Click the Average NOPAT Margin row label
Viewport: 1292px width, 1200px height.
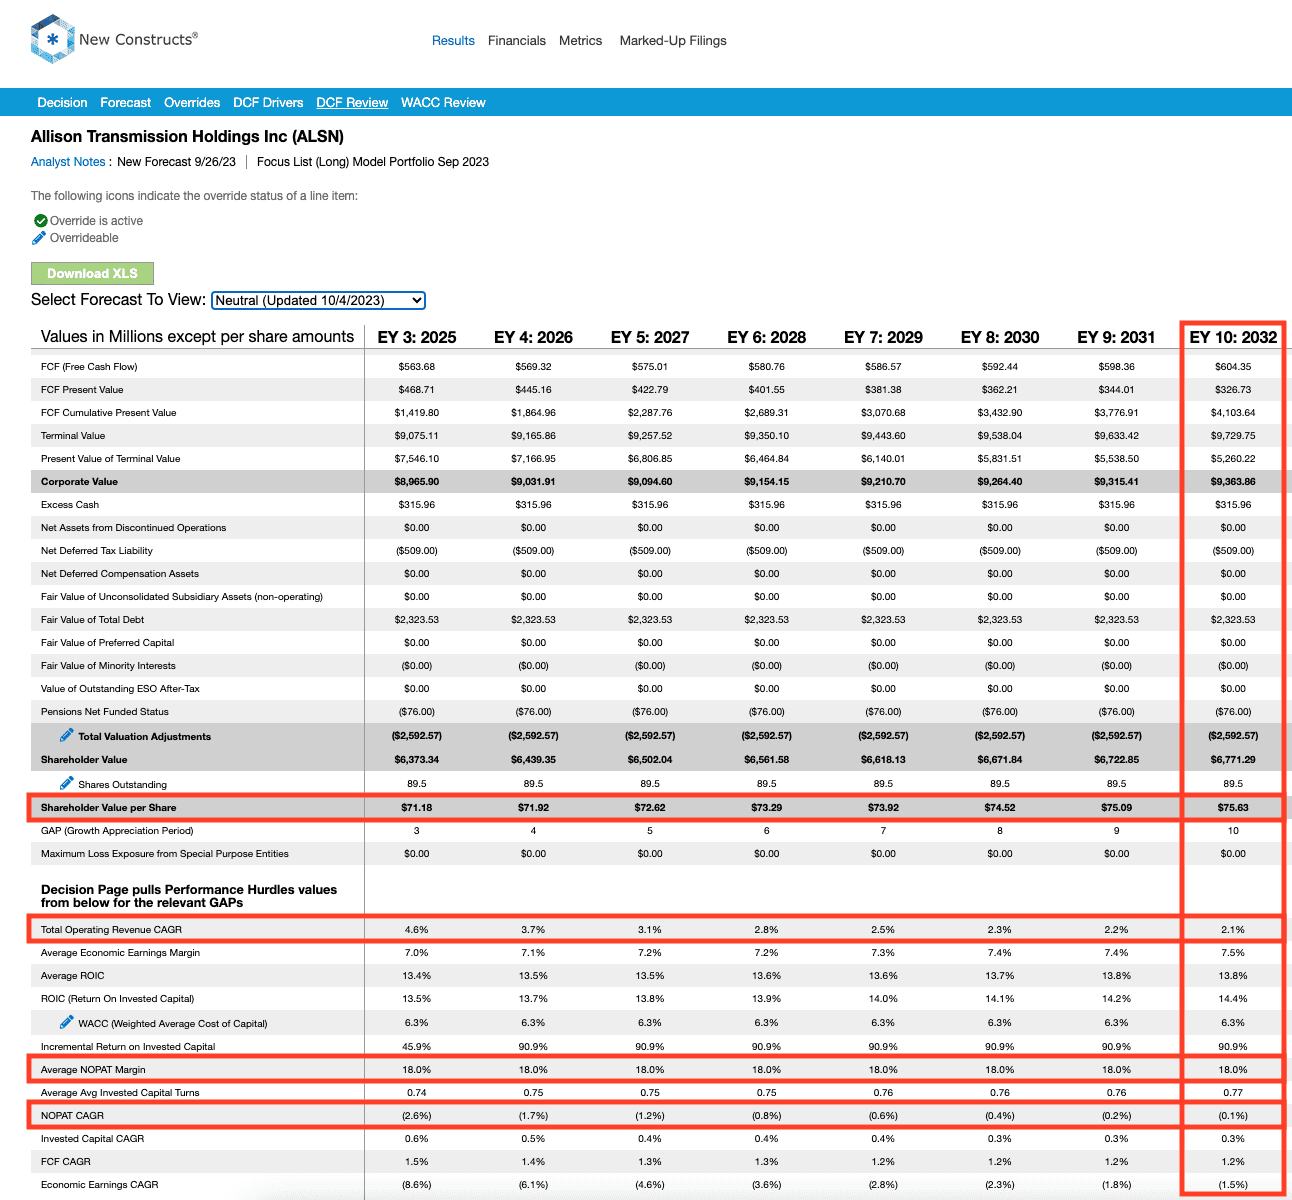pyautogui.click(x=93, y=1070)
